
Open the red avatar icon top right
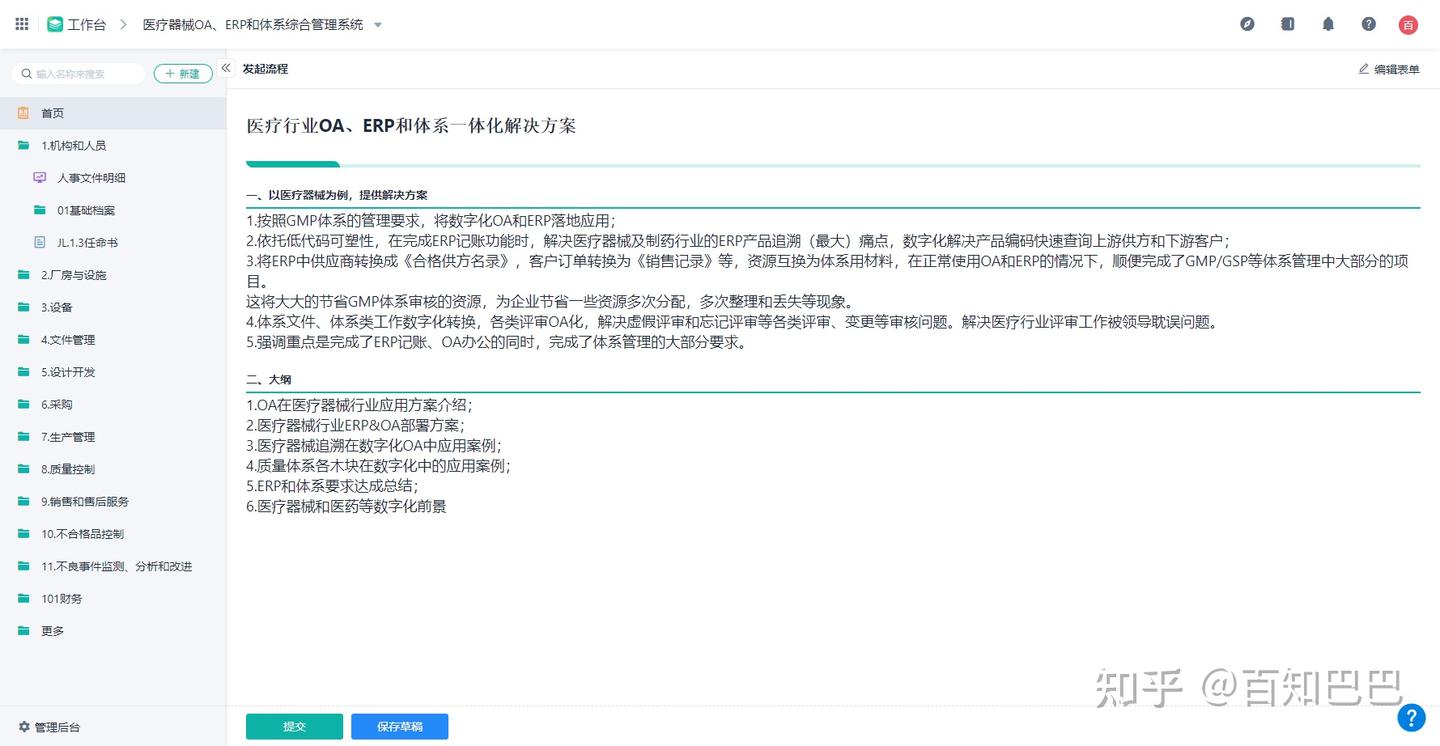[1408, 23]
